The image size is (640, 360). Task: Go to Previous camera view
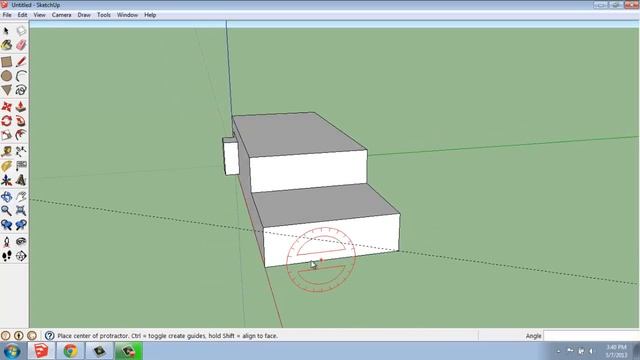tap(7, 225)
